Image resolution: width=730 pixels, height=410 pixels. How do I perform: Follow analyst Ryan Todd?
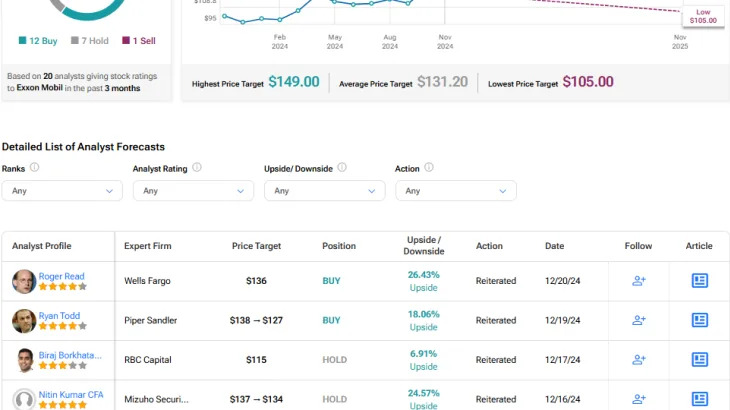tap(639, 320)
